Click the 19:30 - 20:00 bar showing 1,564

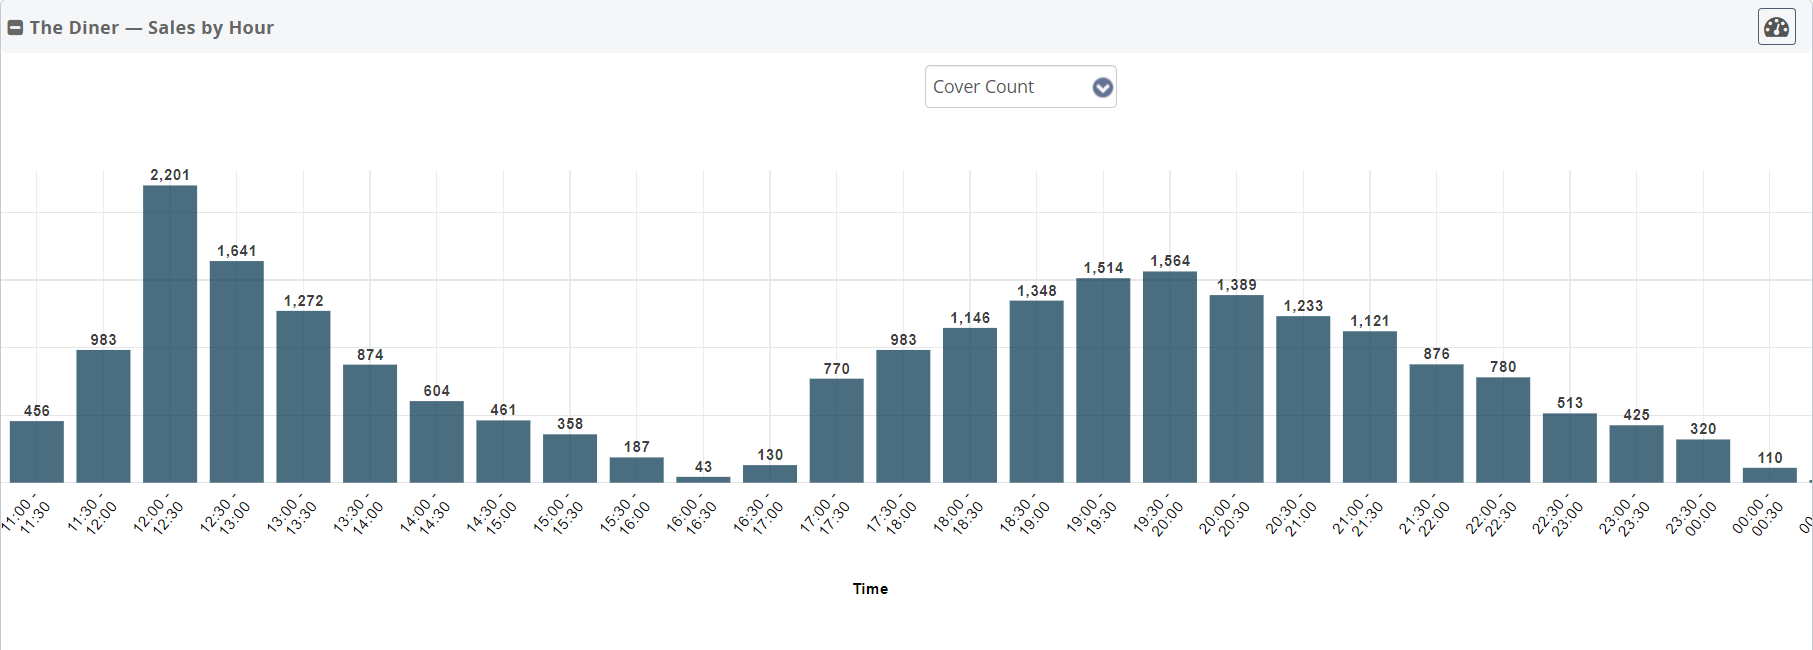tap(1170, 377)
